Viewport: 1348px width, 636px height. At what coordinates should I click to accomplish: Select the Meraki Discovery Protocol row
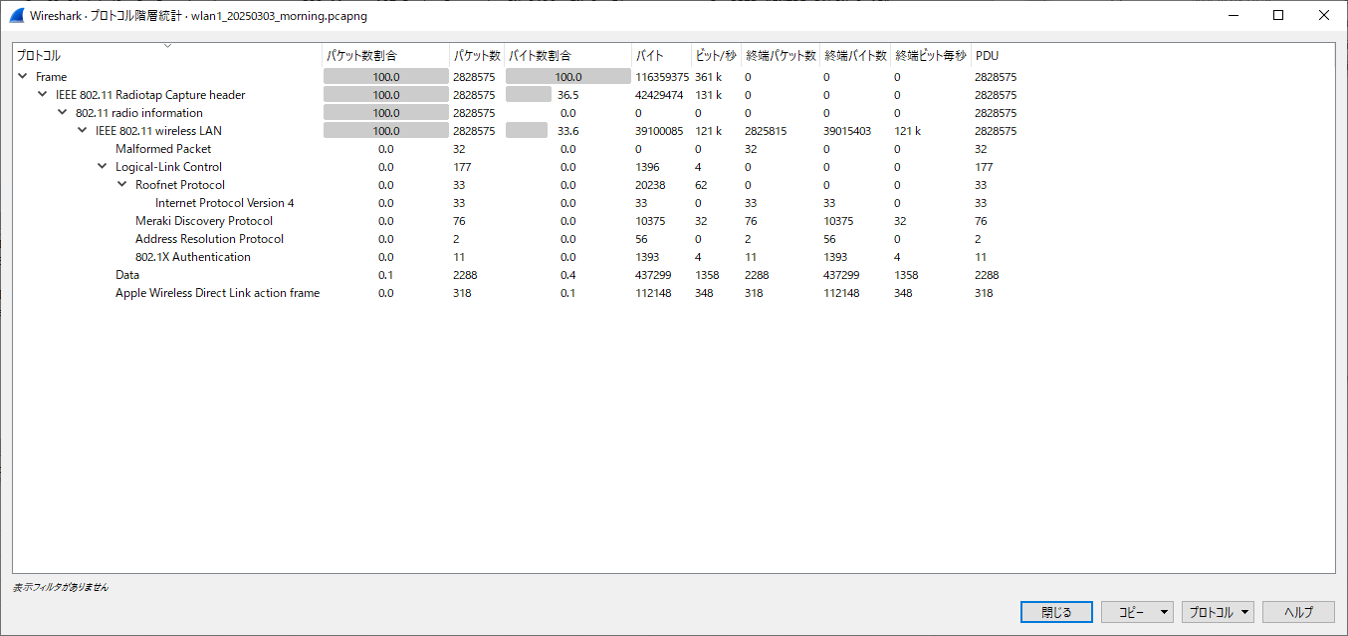point(674,221)
